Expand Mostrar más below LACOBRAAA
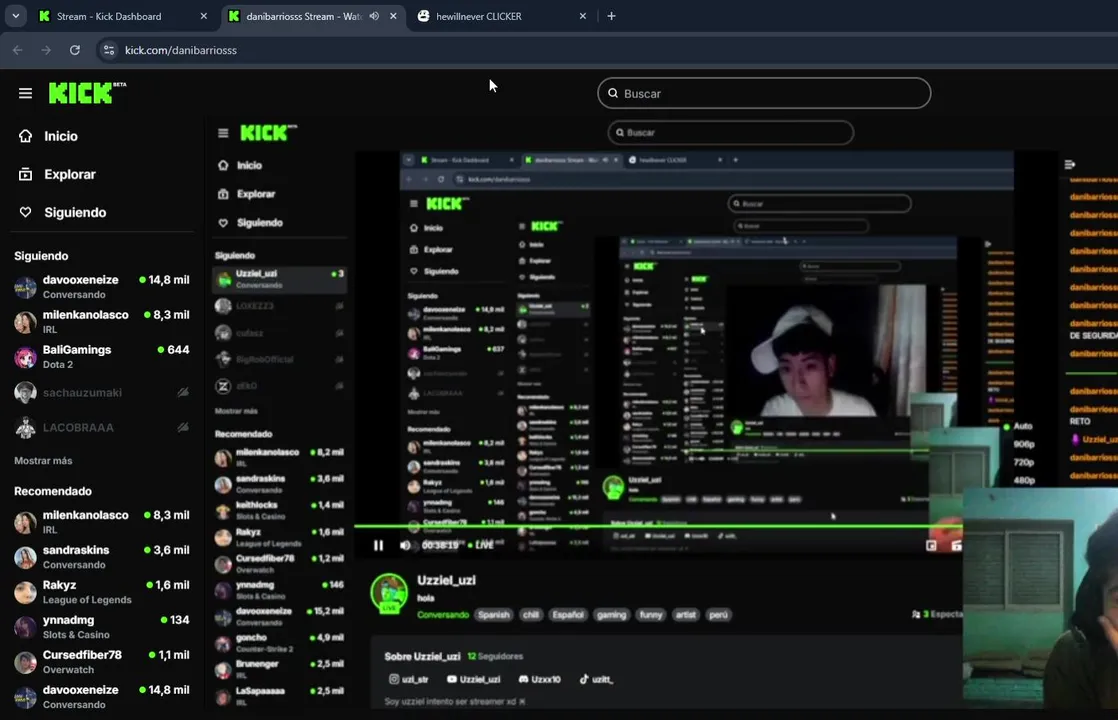The width and height of the screenshot is (1118, 720). click(43, 461)
